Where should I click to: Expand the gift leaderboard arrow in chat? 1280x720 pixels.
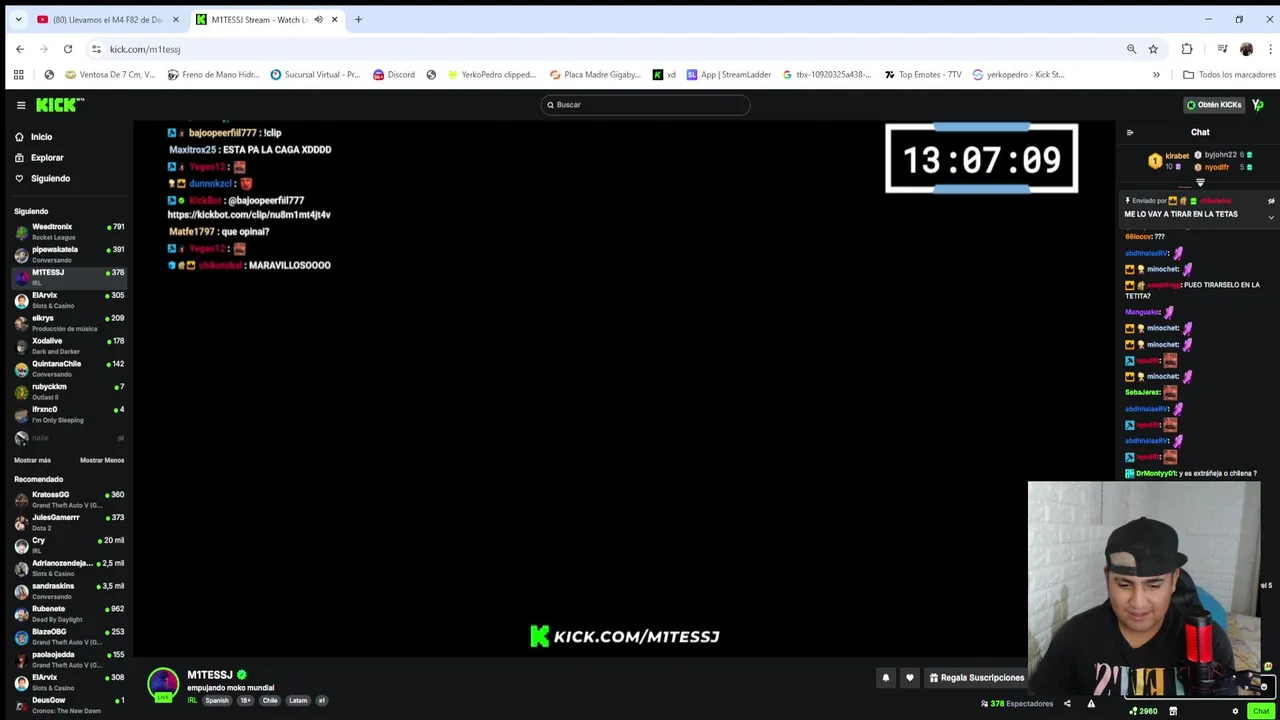pyautogui.click(x=1200, y=182)
